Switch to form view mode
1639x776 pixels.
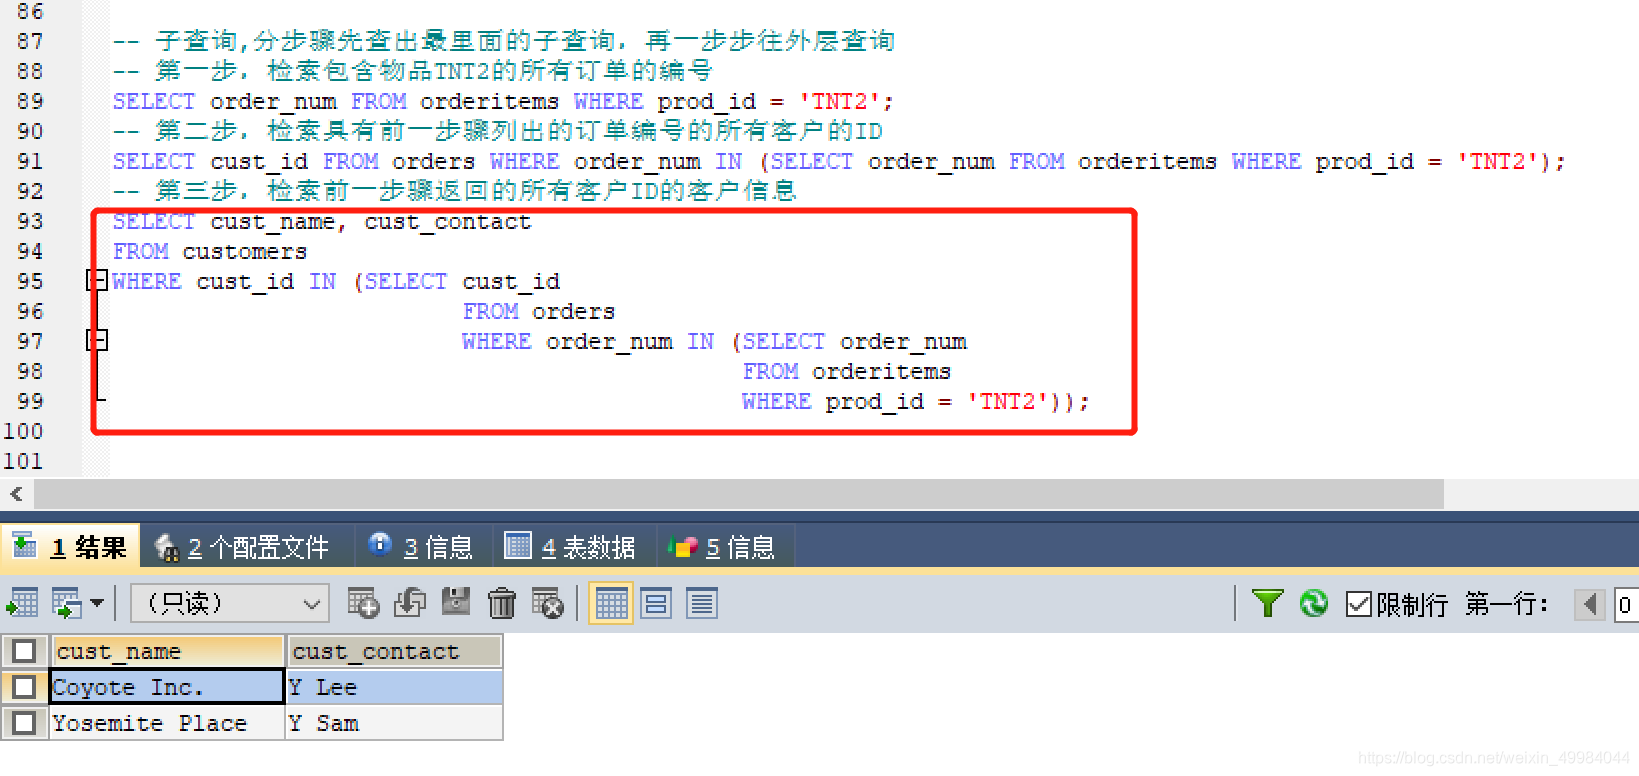(x=656, y=604)
